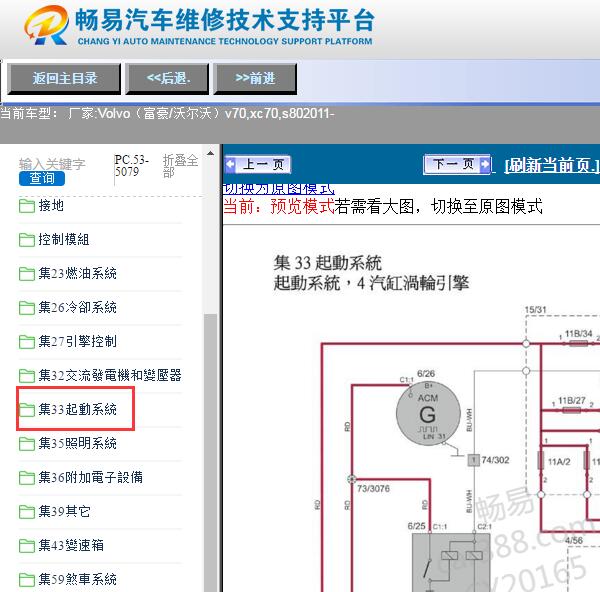Click the 控制模組 folder icon
The width and height of the screenshot is (600, 592).
27,240
